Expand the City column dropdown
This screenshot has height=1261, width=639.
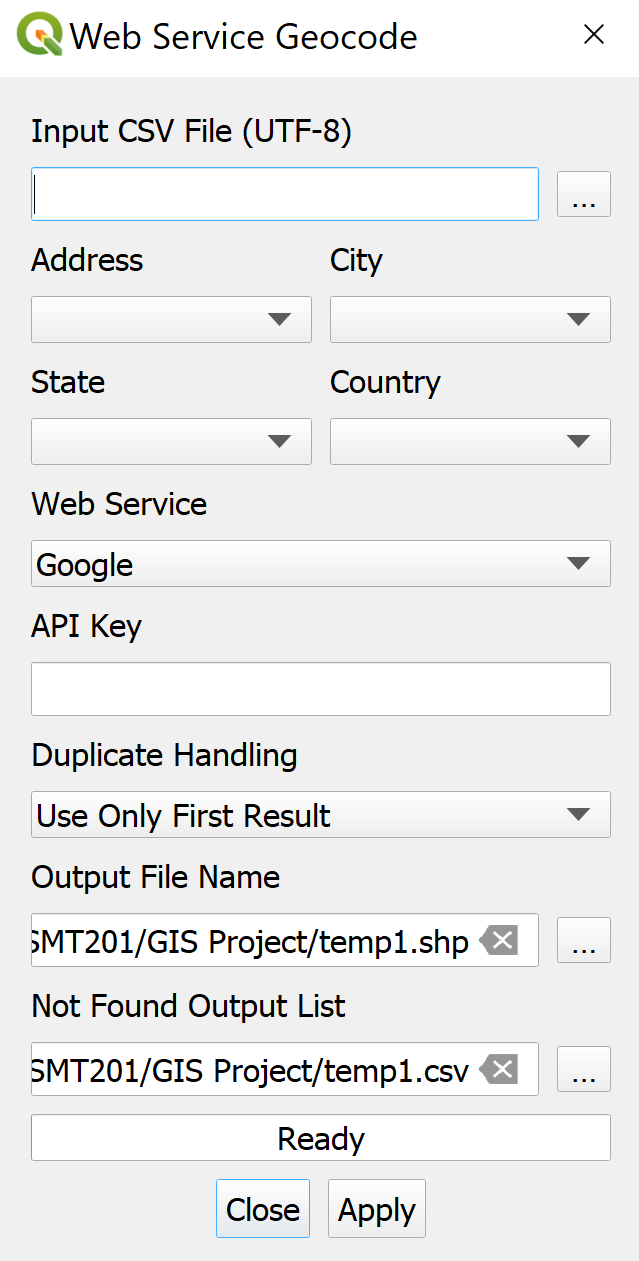[470, 320]
